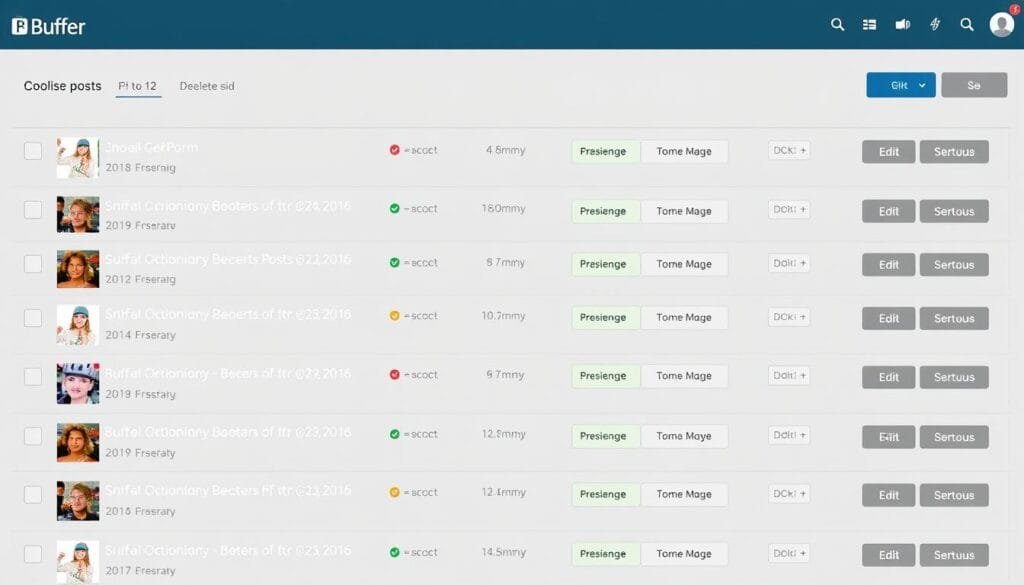
Task: Expand the DCKI + control in the 4.8mny row
Action: (x=789, y=150)
